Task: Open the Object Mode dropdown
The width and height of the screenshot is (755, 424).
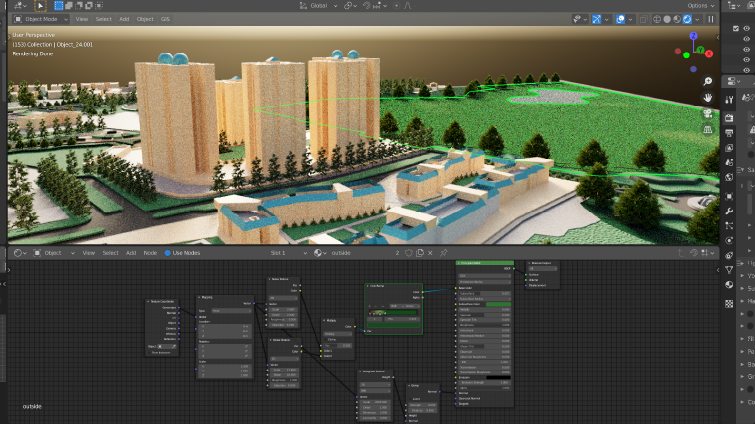Action: 40,19
